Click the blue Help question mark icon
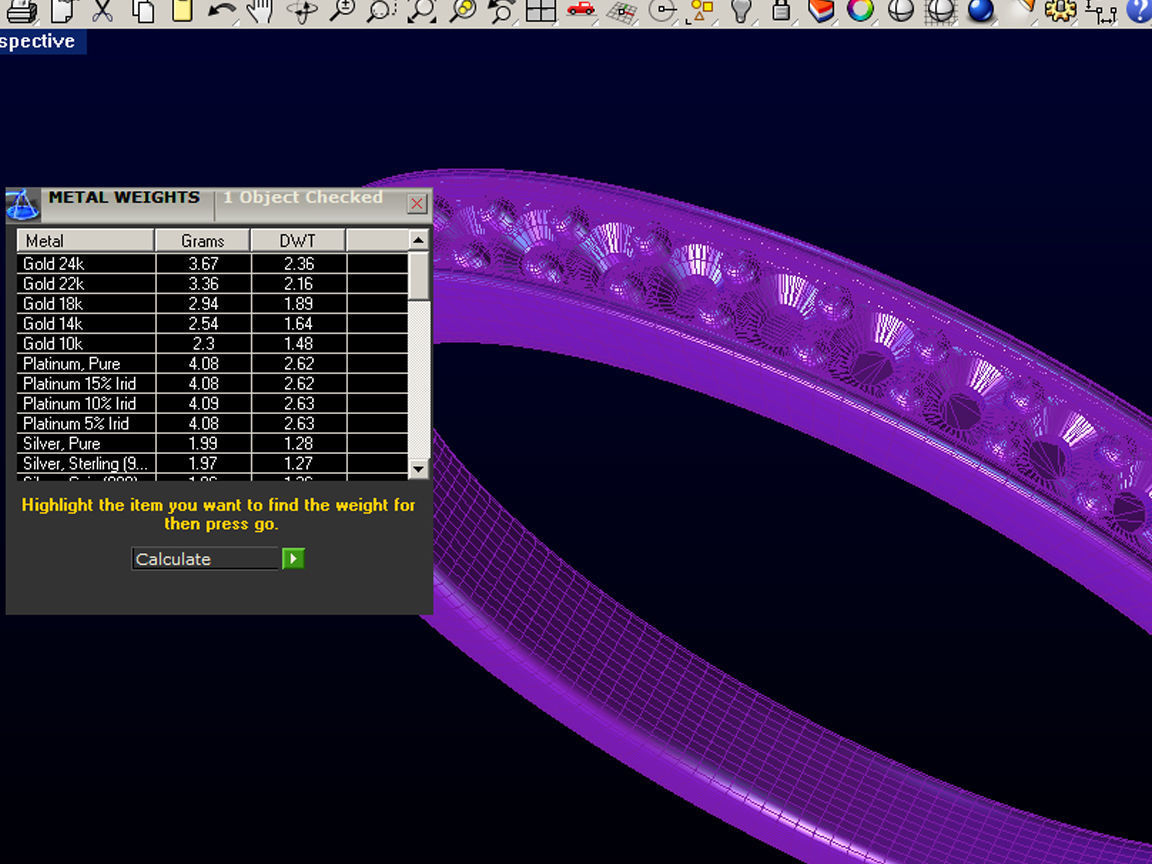 [1140, 10]
